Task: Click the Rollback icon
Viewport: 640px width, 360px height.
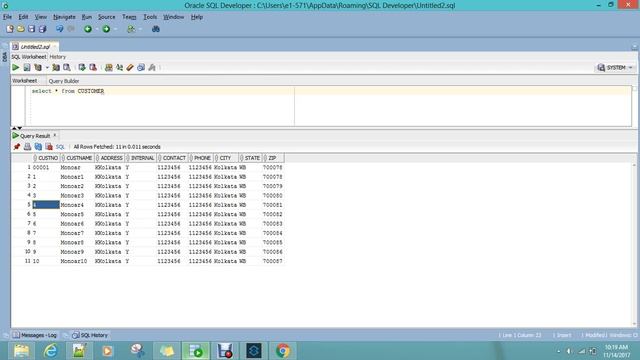Action: (93, 67)
